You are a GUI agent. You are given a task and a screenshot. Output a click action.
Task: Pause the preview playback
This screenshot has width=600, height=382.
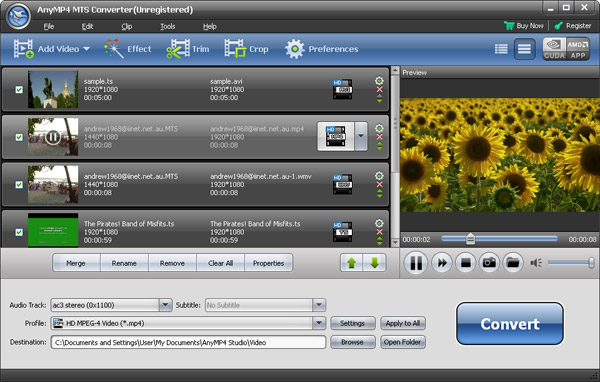[416, 263]
